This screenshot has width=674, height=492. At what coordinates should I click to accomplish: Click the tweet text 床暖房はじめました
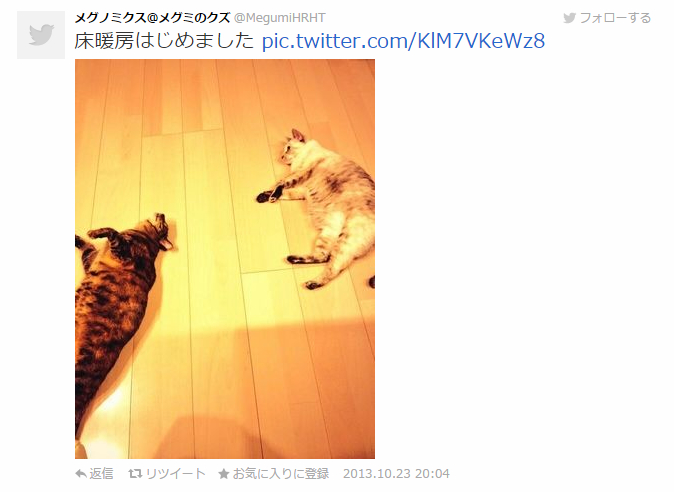(x=164, y=41)
